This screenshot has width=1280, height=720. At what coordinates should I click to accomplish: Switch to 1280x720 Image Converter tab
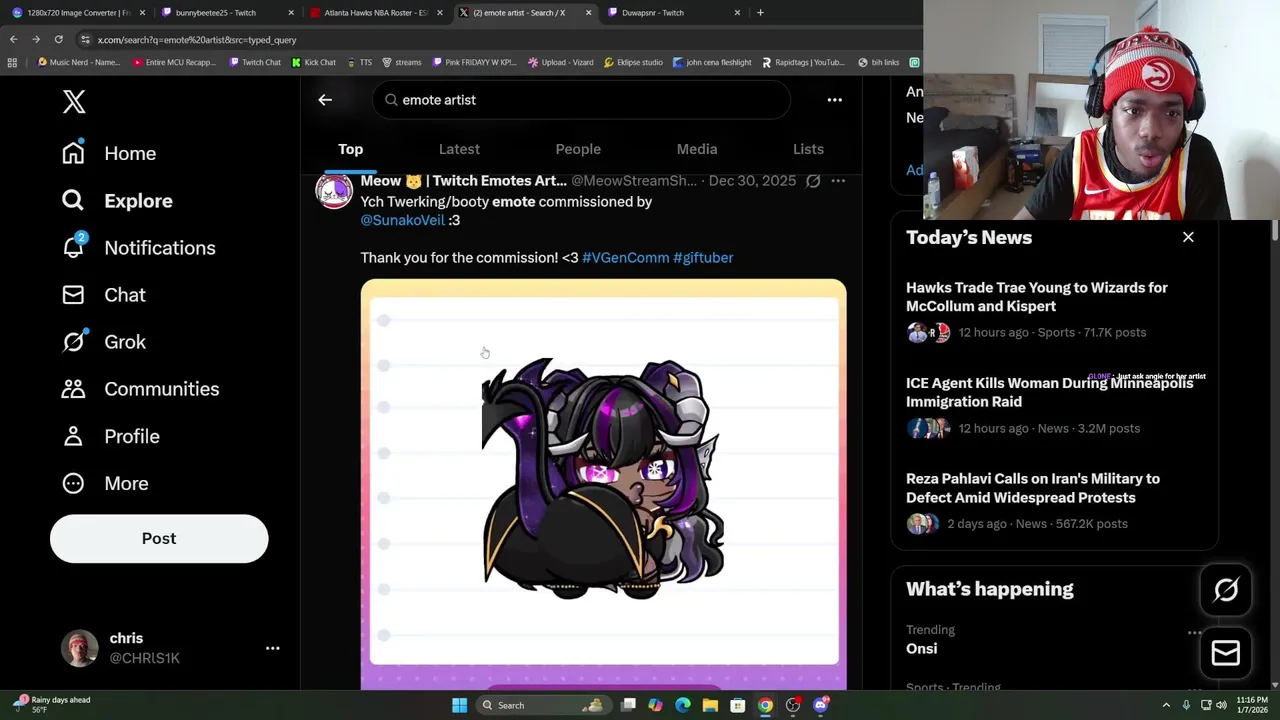point(78,13)
